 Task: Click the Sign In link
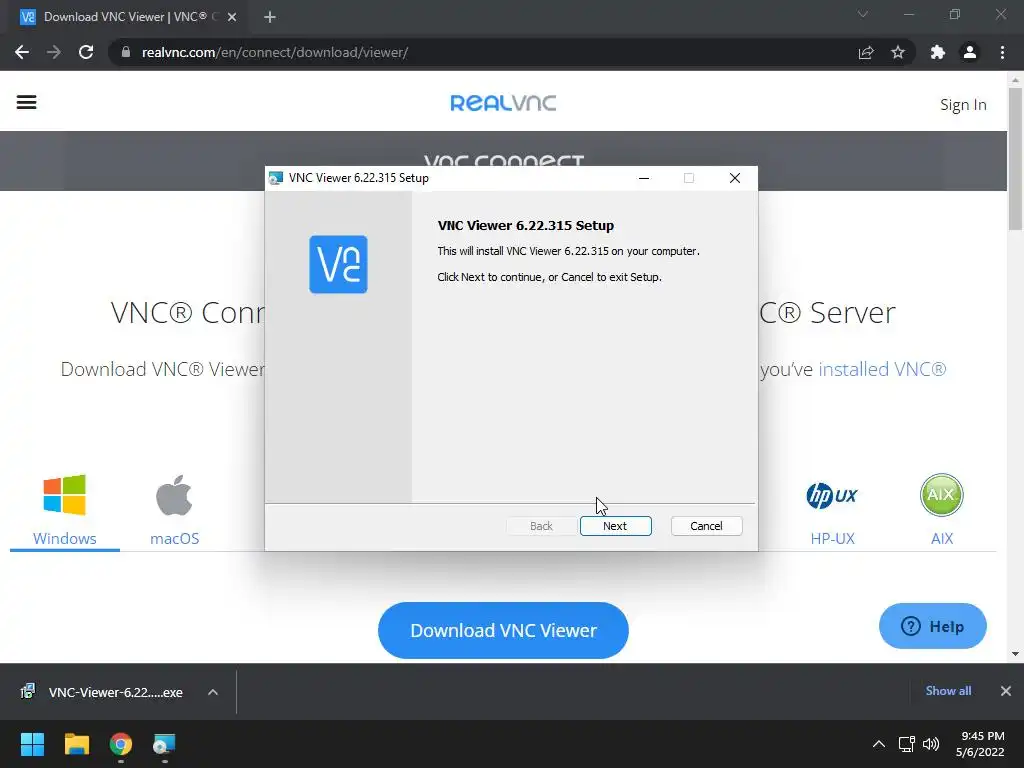tap(963, 104)
